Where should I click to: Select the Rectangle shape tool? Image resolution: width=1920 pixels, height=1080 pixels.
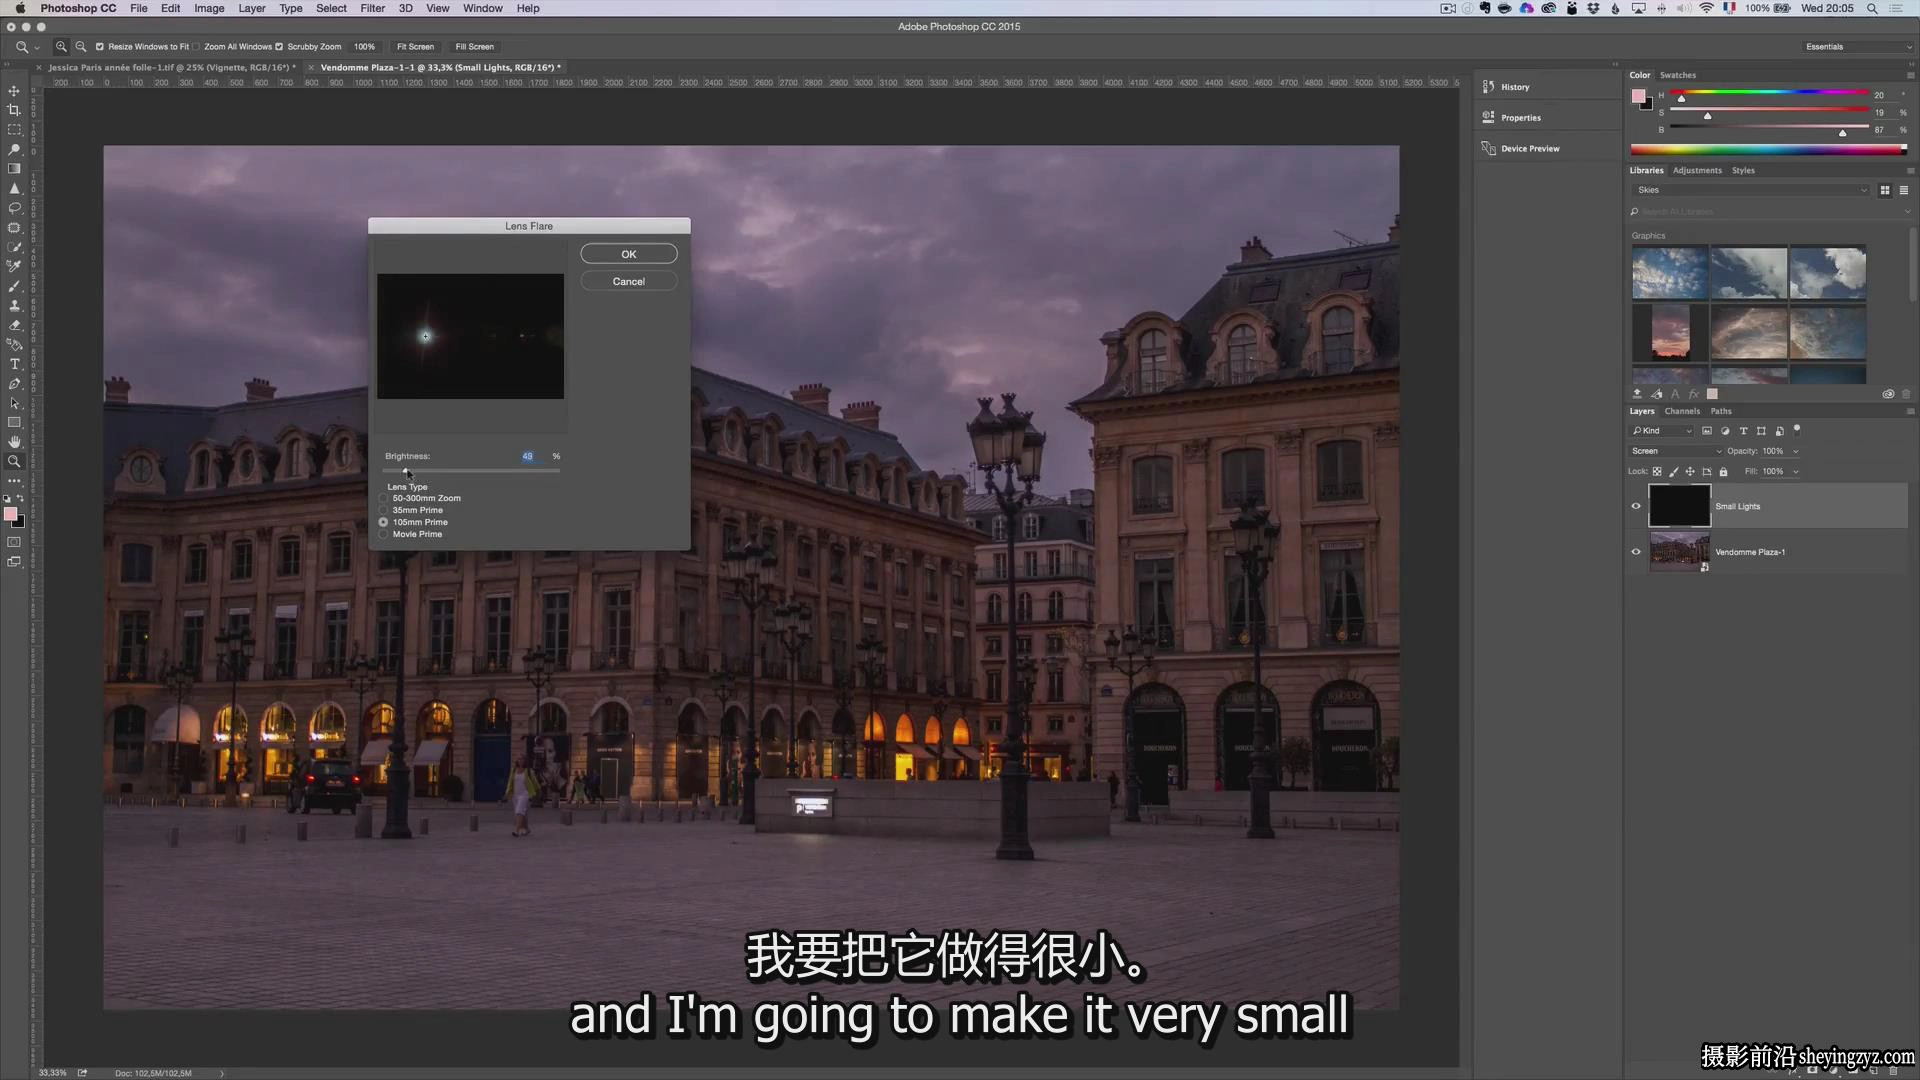coord(14,423)
